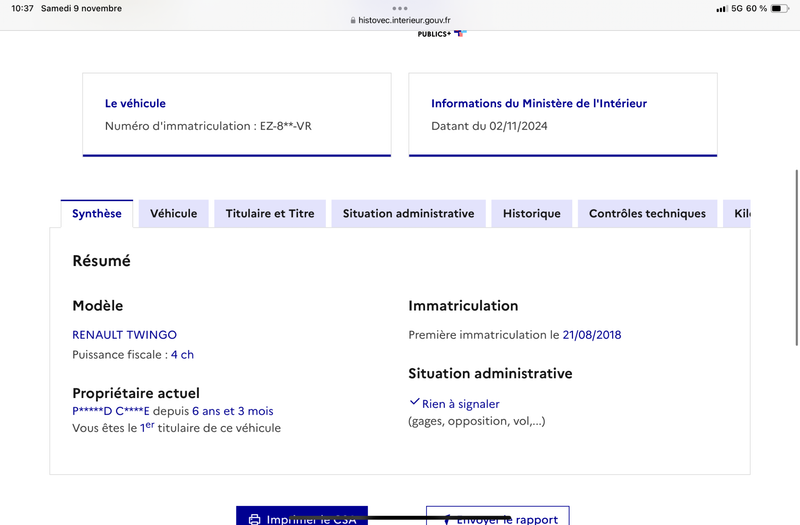Open the Synthèse tab
800x525 pixels.
pos(96,213)
